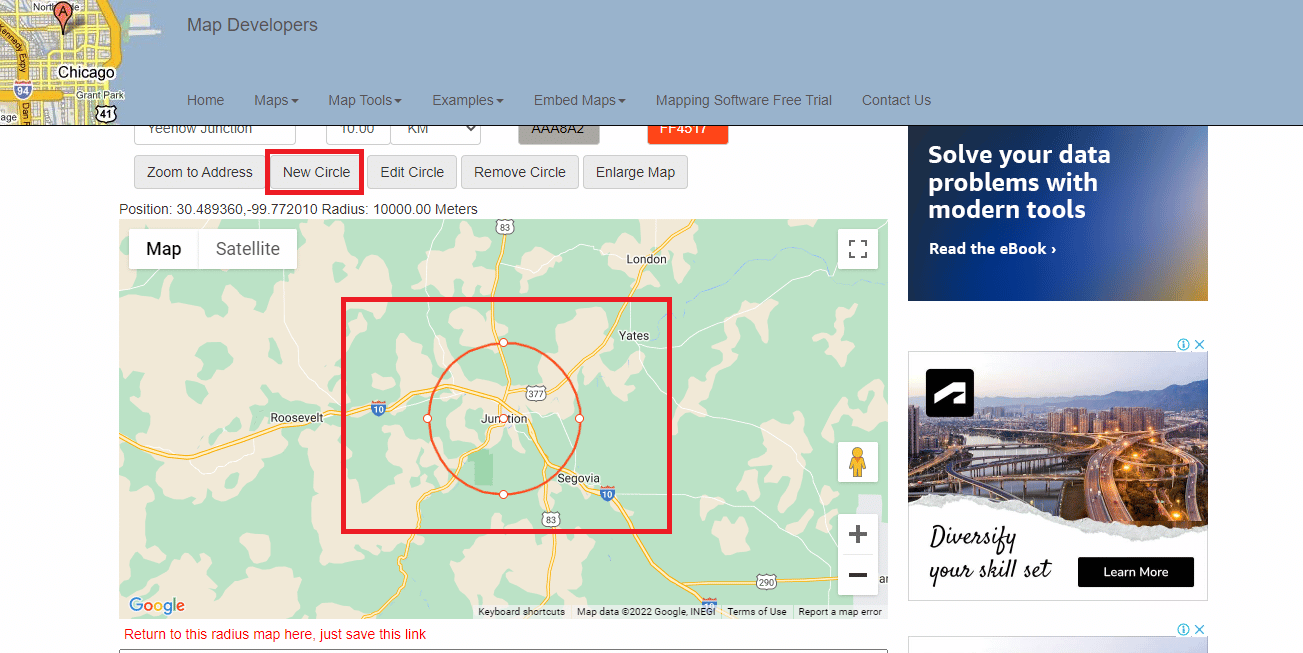Expand the Embed Maps menu
Screen dimensions: 1303x653
[x=580, y=100]
